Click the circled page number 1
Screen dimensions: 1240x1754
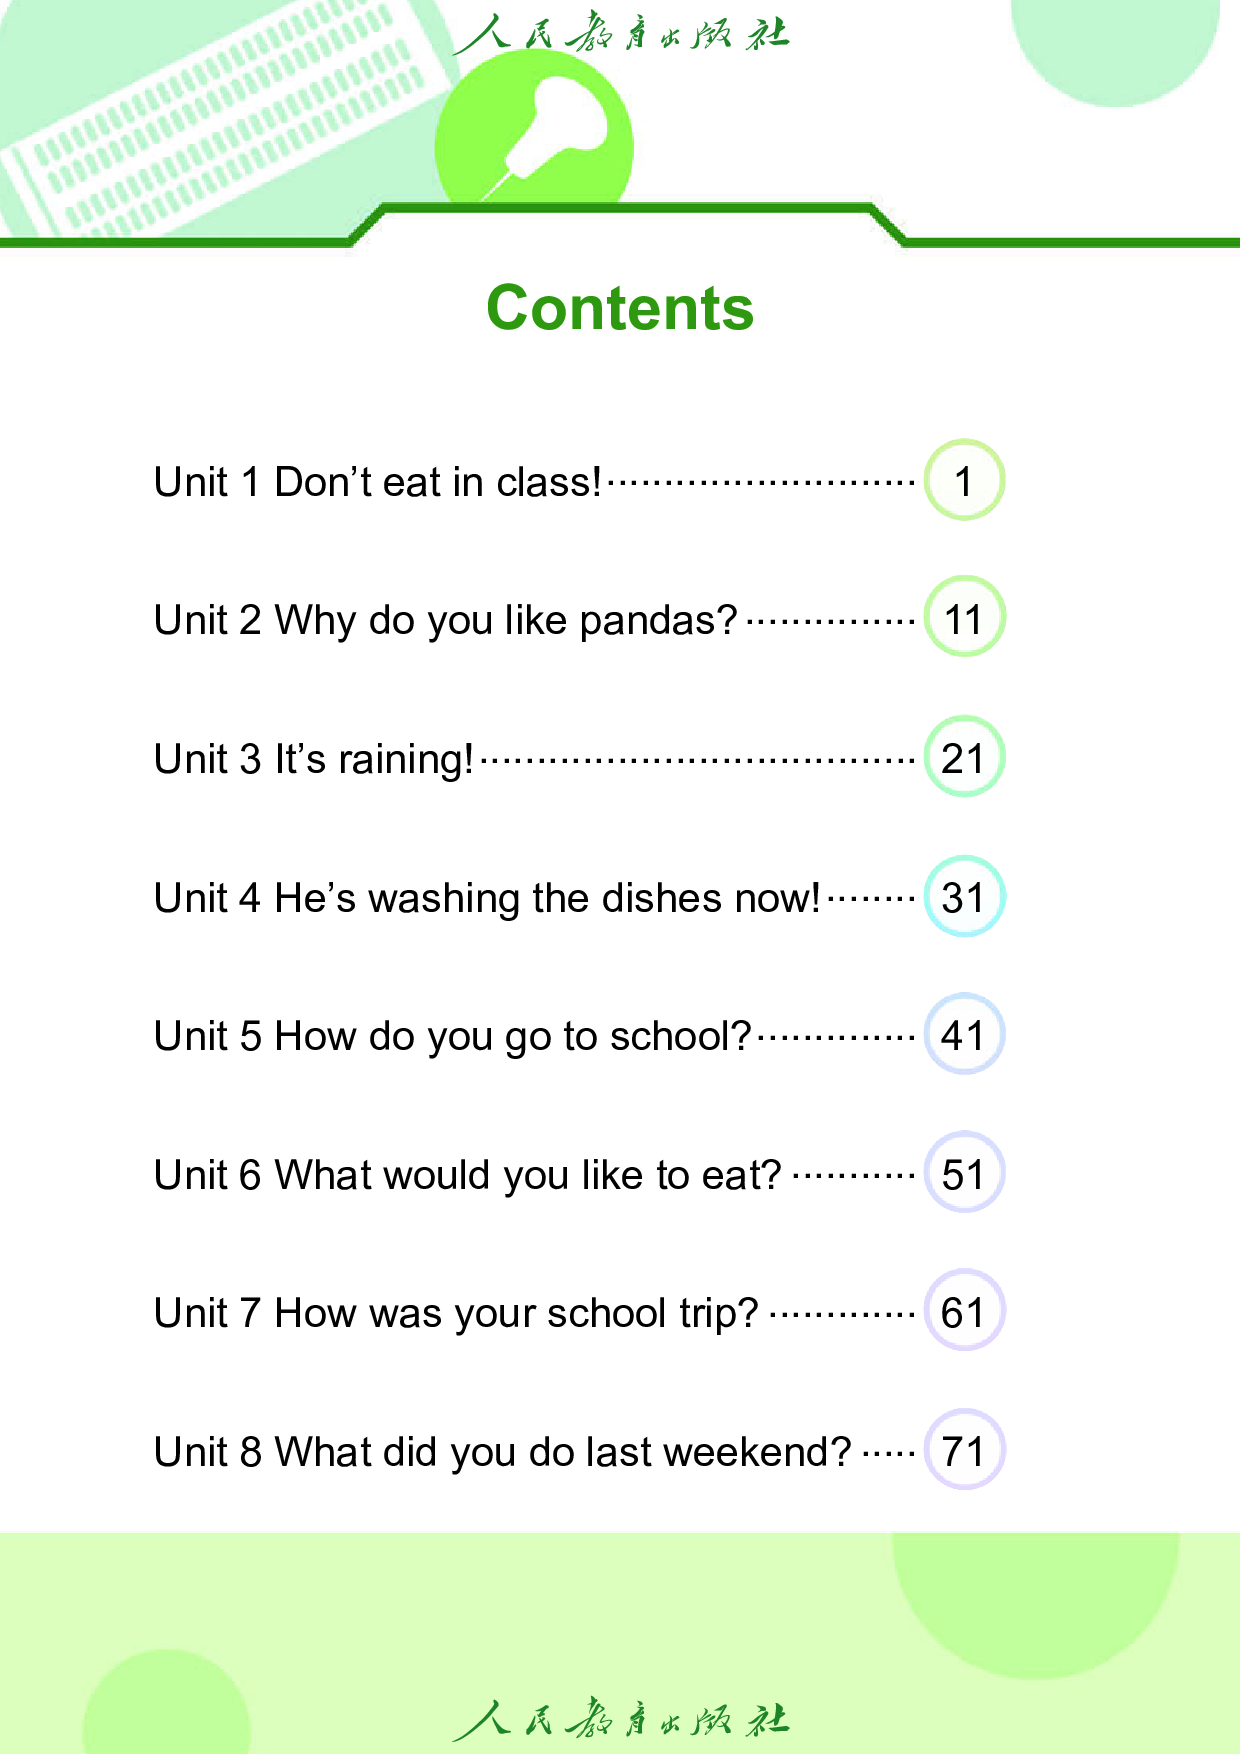click(x=964, y=481)
